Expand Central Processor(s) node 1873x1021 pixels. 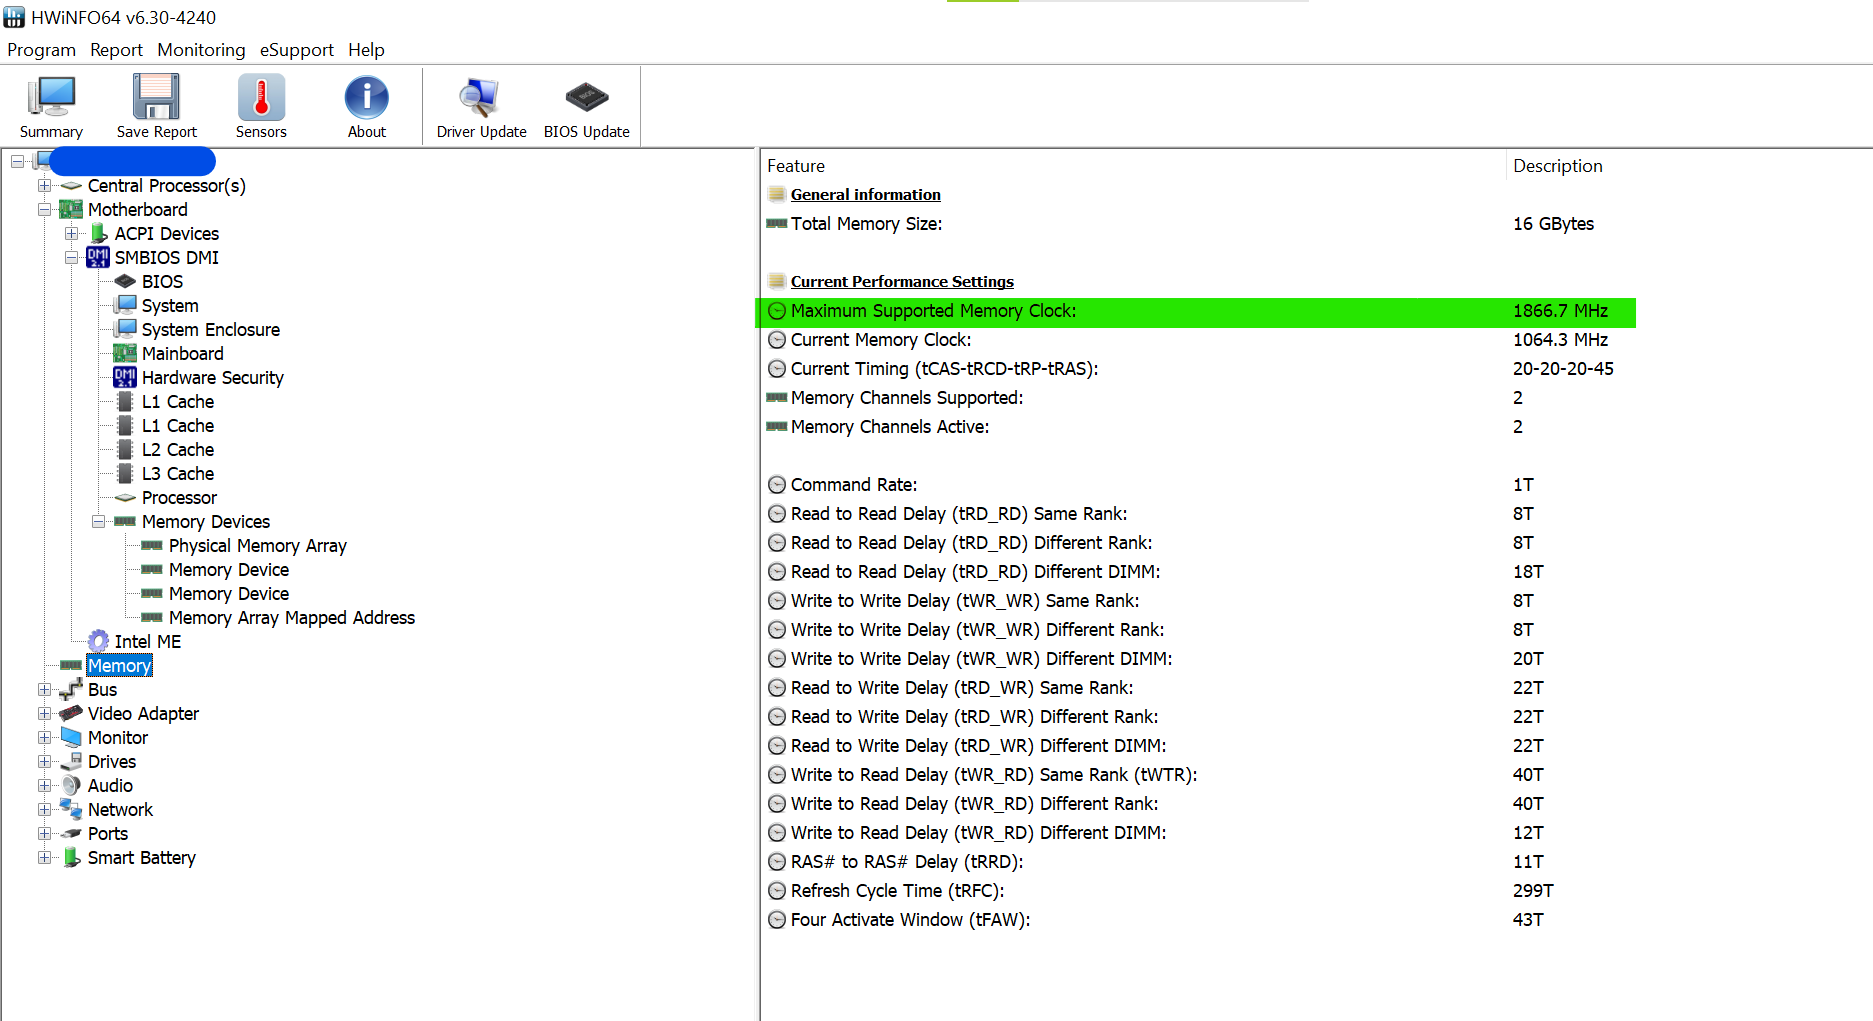pyautogui.click(x=44, y=185)
